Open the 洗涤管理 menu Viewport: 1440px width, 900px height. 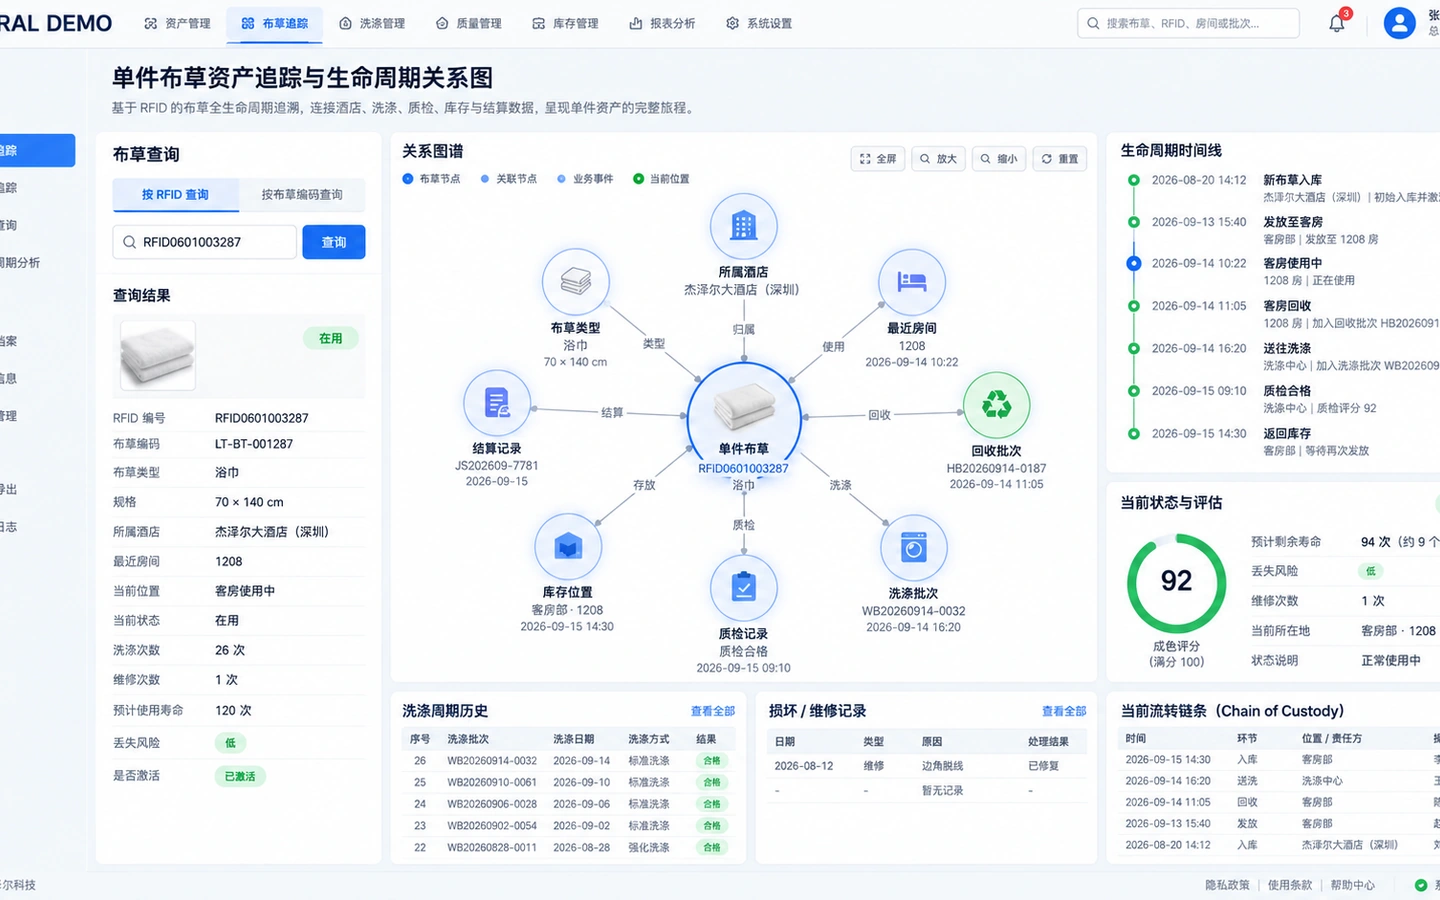tap(373, 23)
